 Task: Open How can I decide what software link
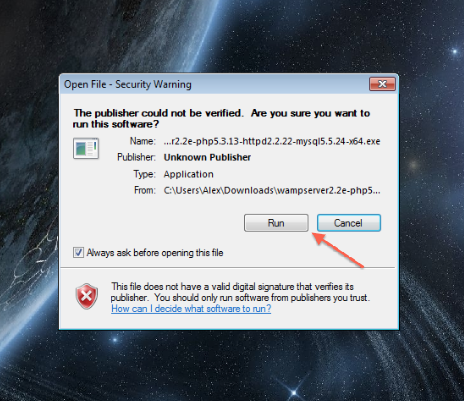point(191,309)
